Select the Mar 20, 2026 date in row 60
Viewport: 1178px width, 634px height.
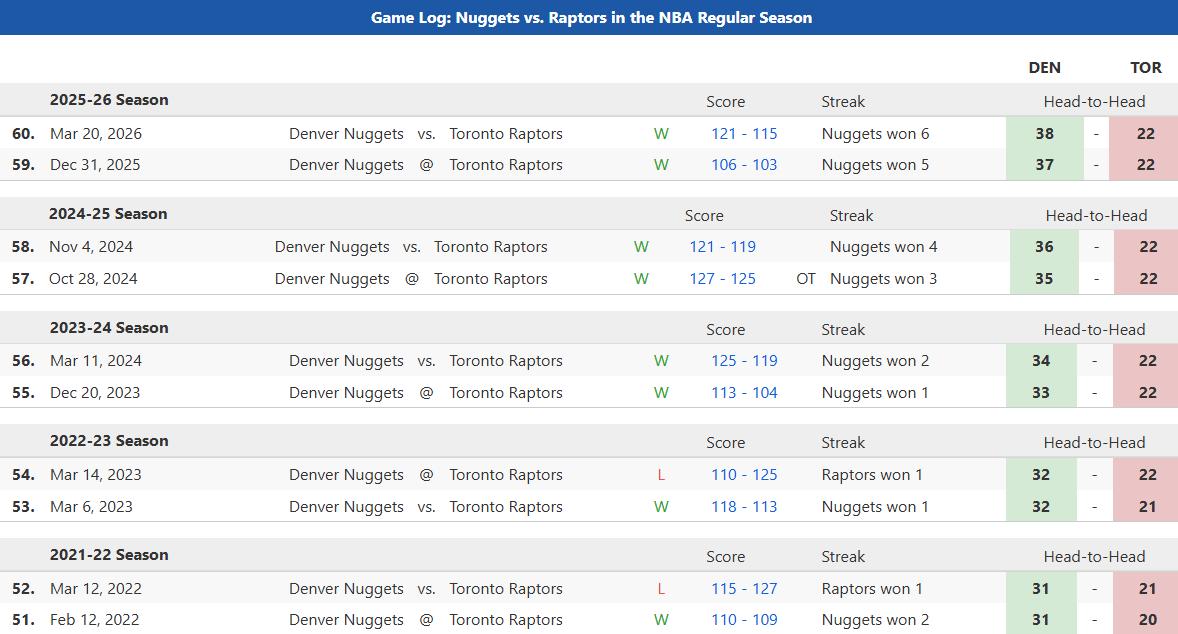(96, 134)
